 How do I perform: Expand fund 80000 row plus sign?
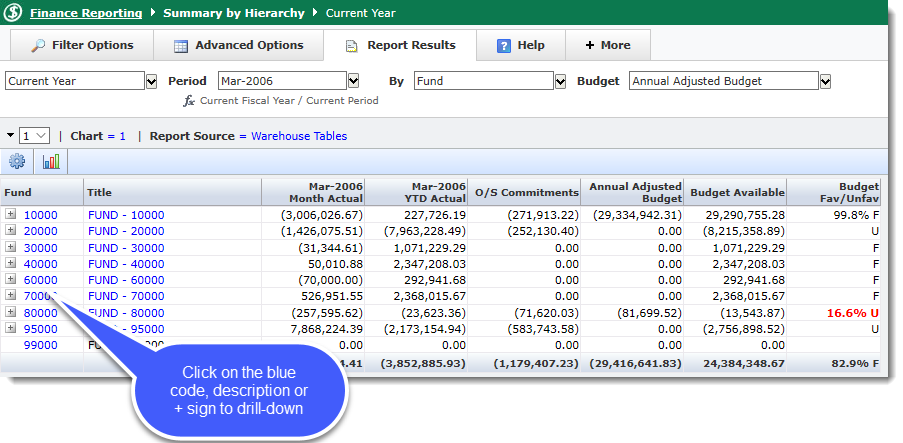coord(11,312)
